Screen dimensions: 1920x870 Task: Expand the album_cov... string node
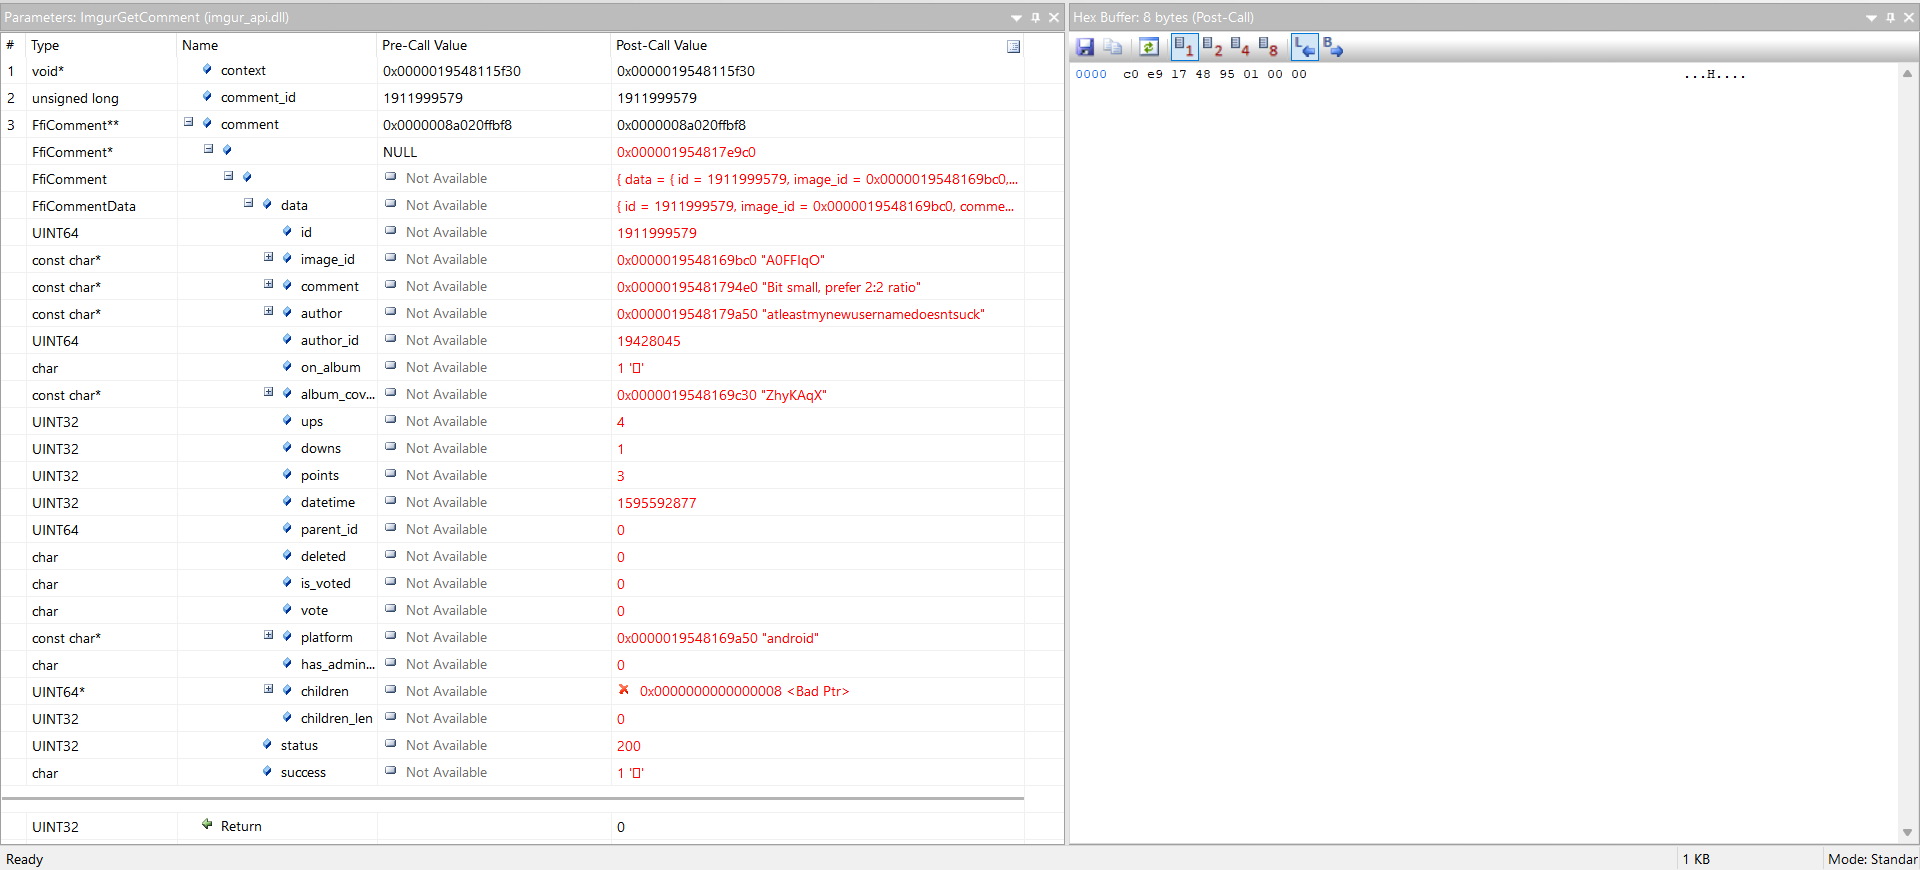(268, 392)
